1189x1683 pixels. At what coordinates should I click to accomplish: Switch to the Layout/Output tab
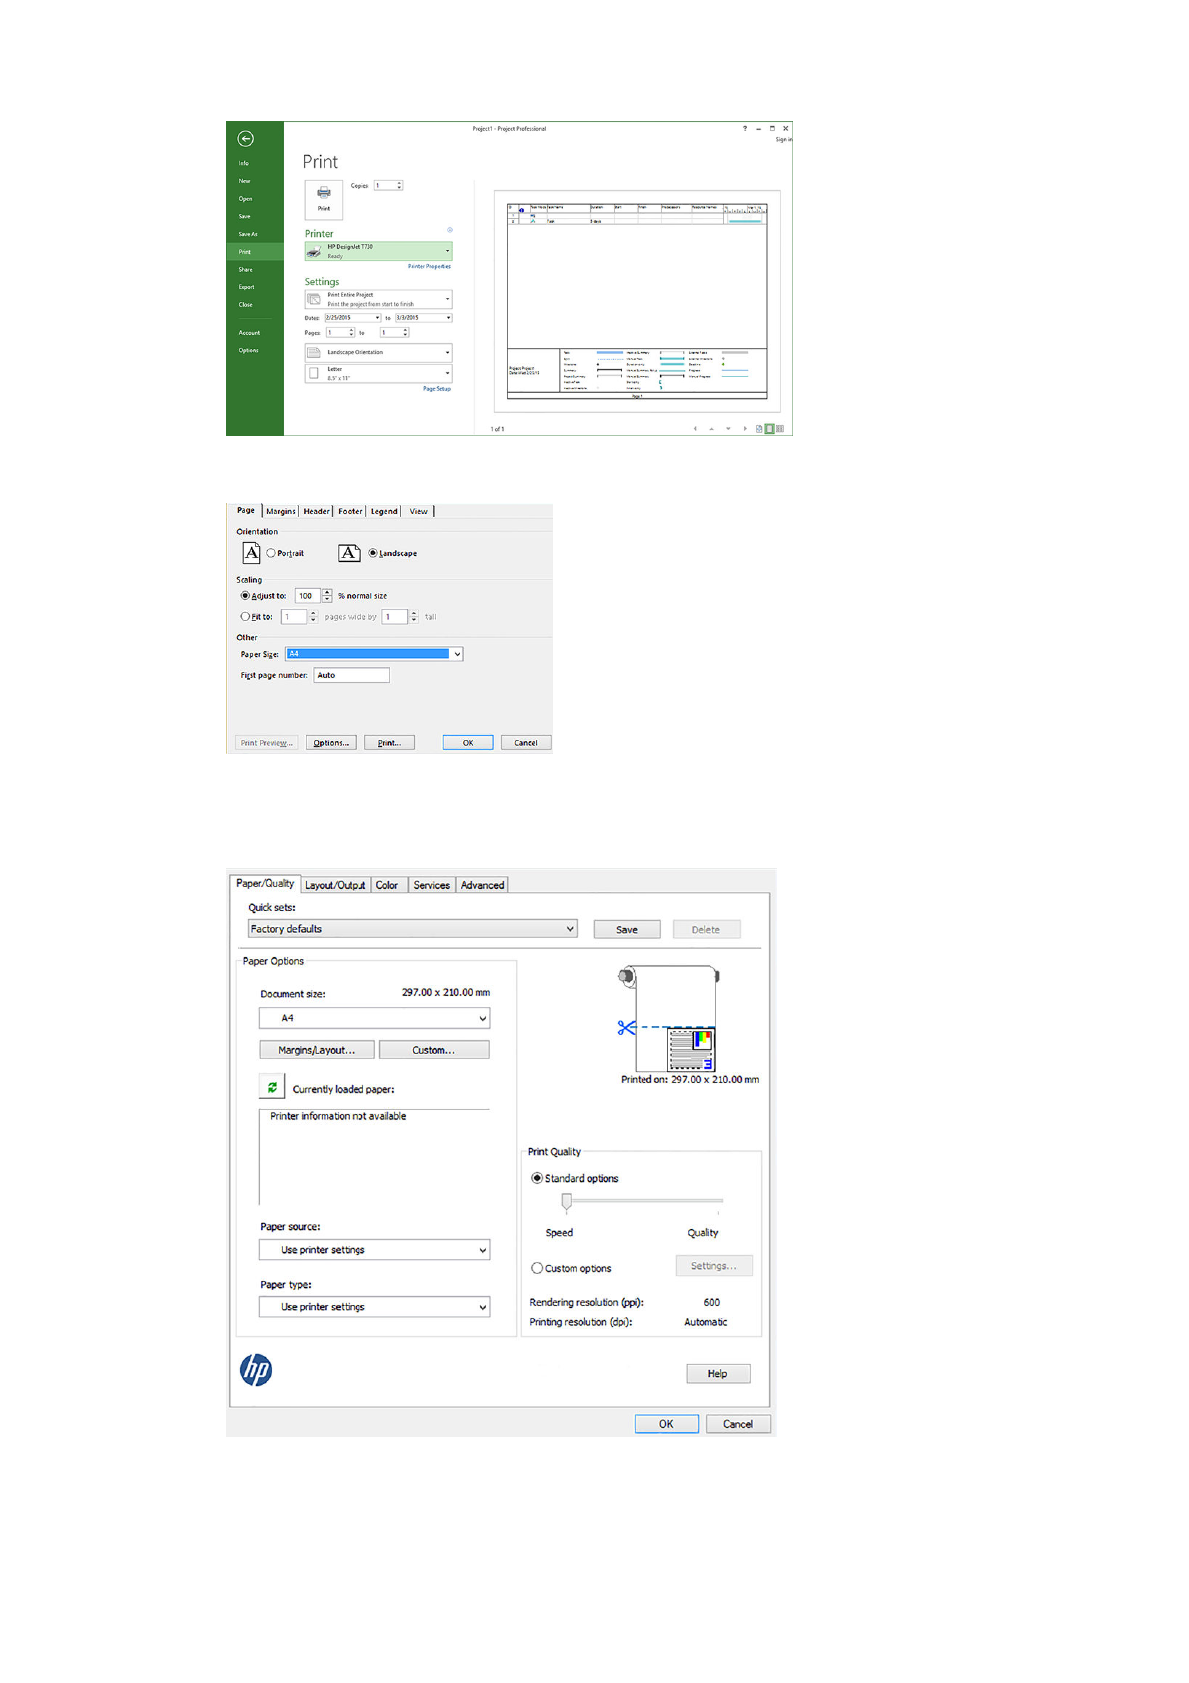pos(335,885)
